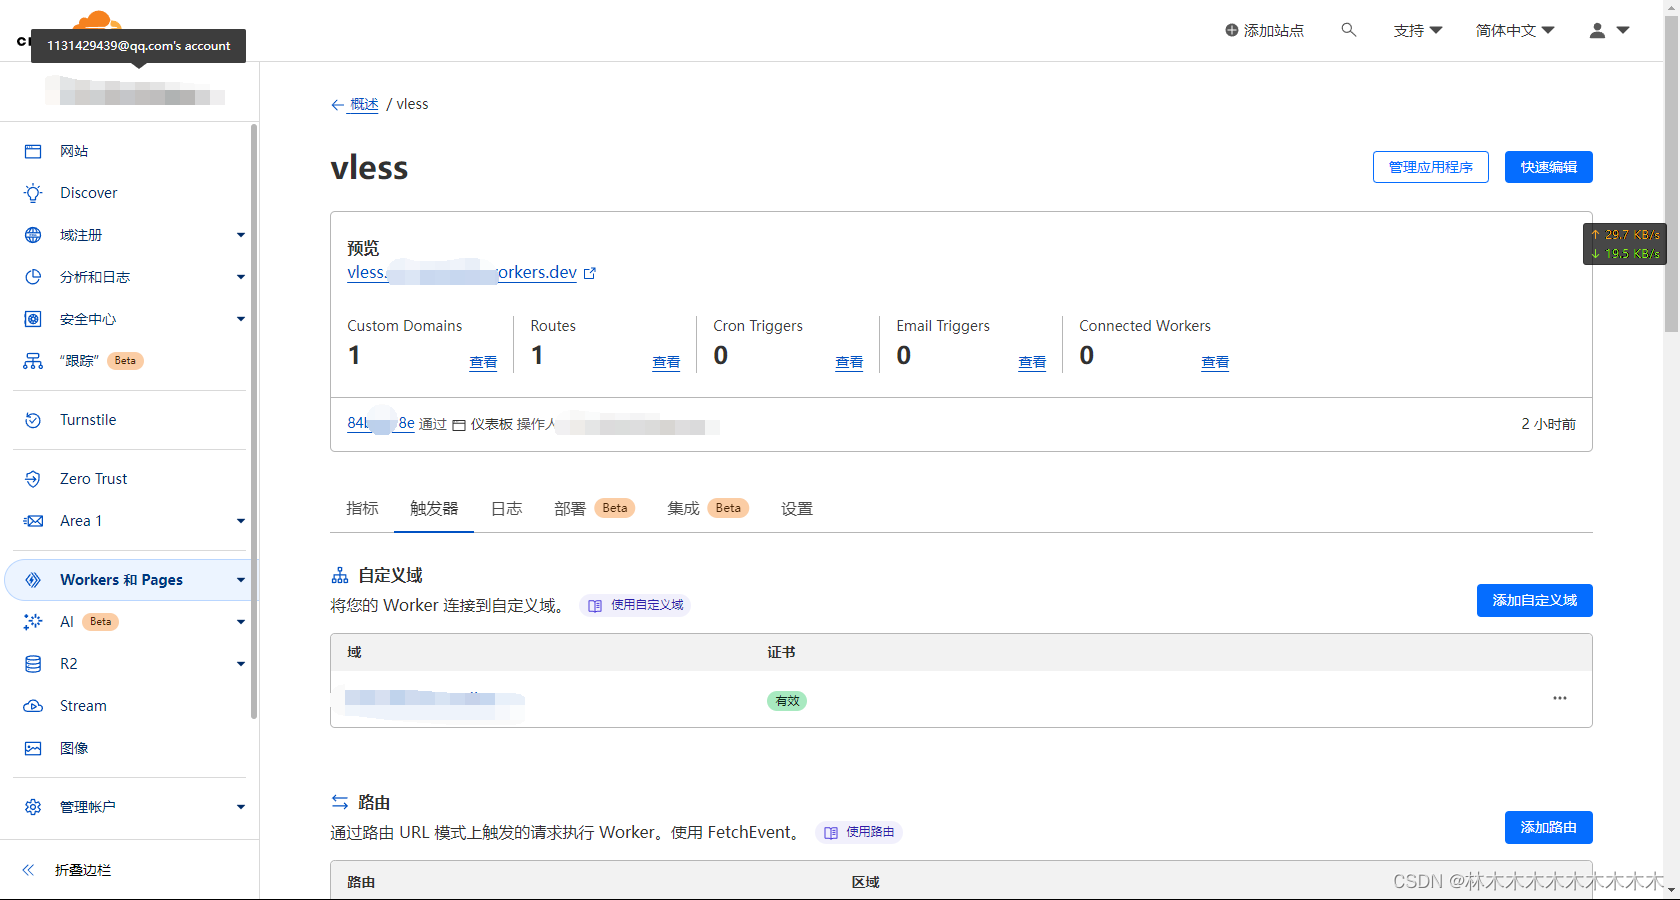Switch to the 设置 tab
The image size is (1680, 900).
click(x=797, y=508)
